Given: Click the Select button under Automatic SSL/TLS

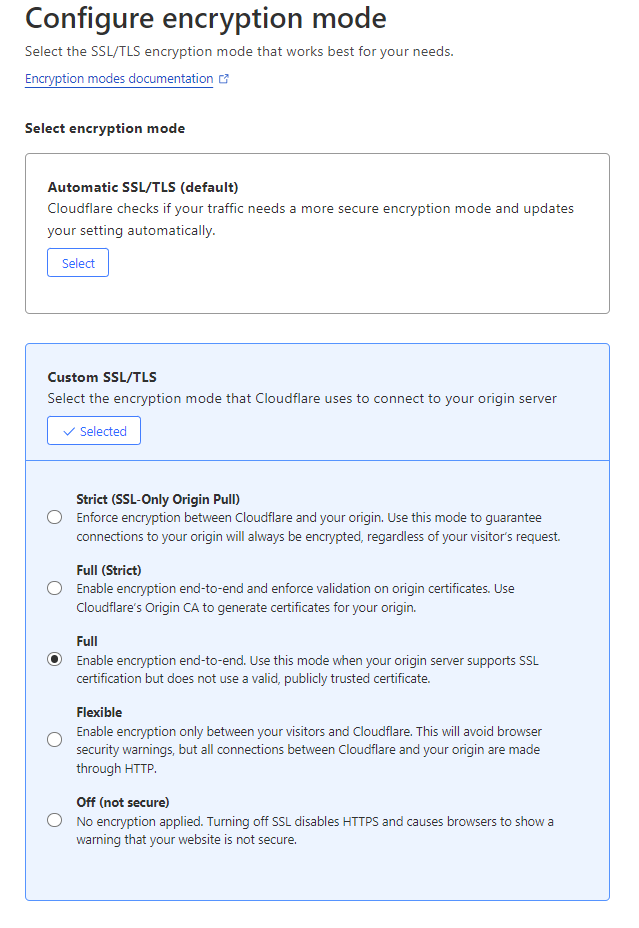Looking at the screenshot, I should pos(78,263).
